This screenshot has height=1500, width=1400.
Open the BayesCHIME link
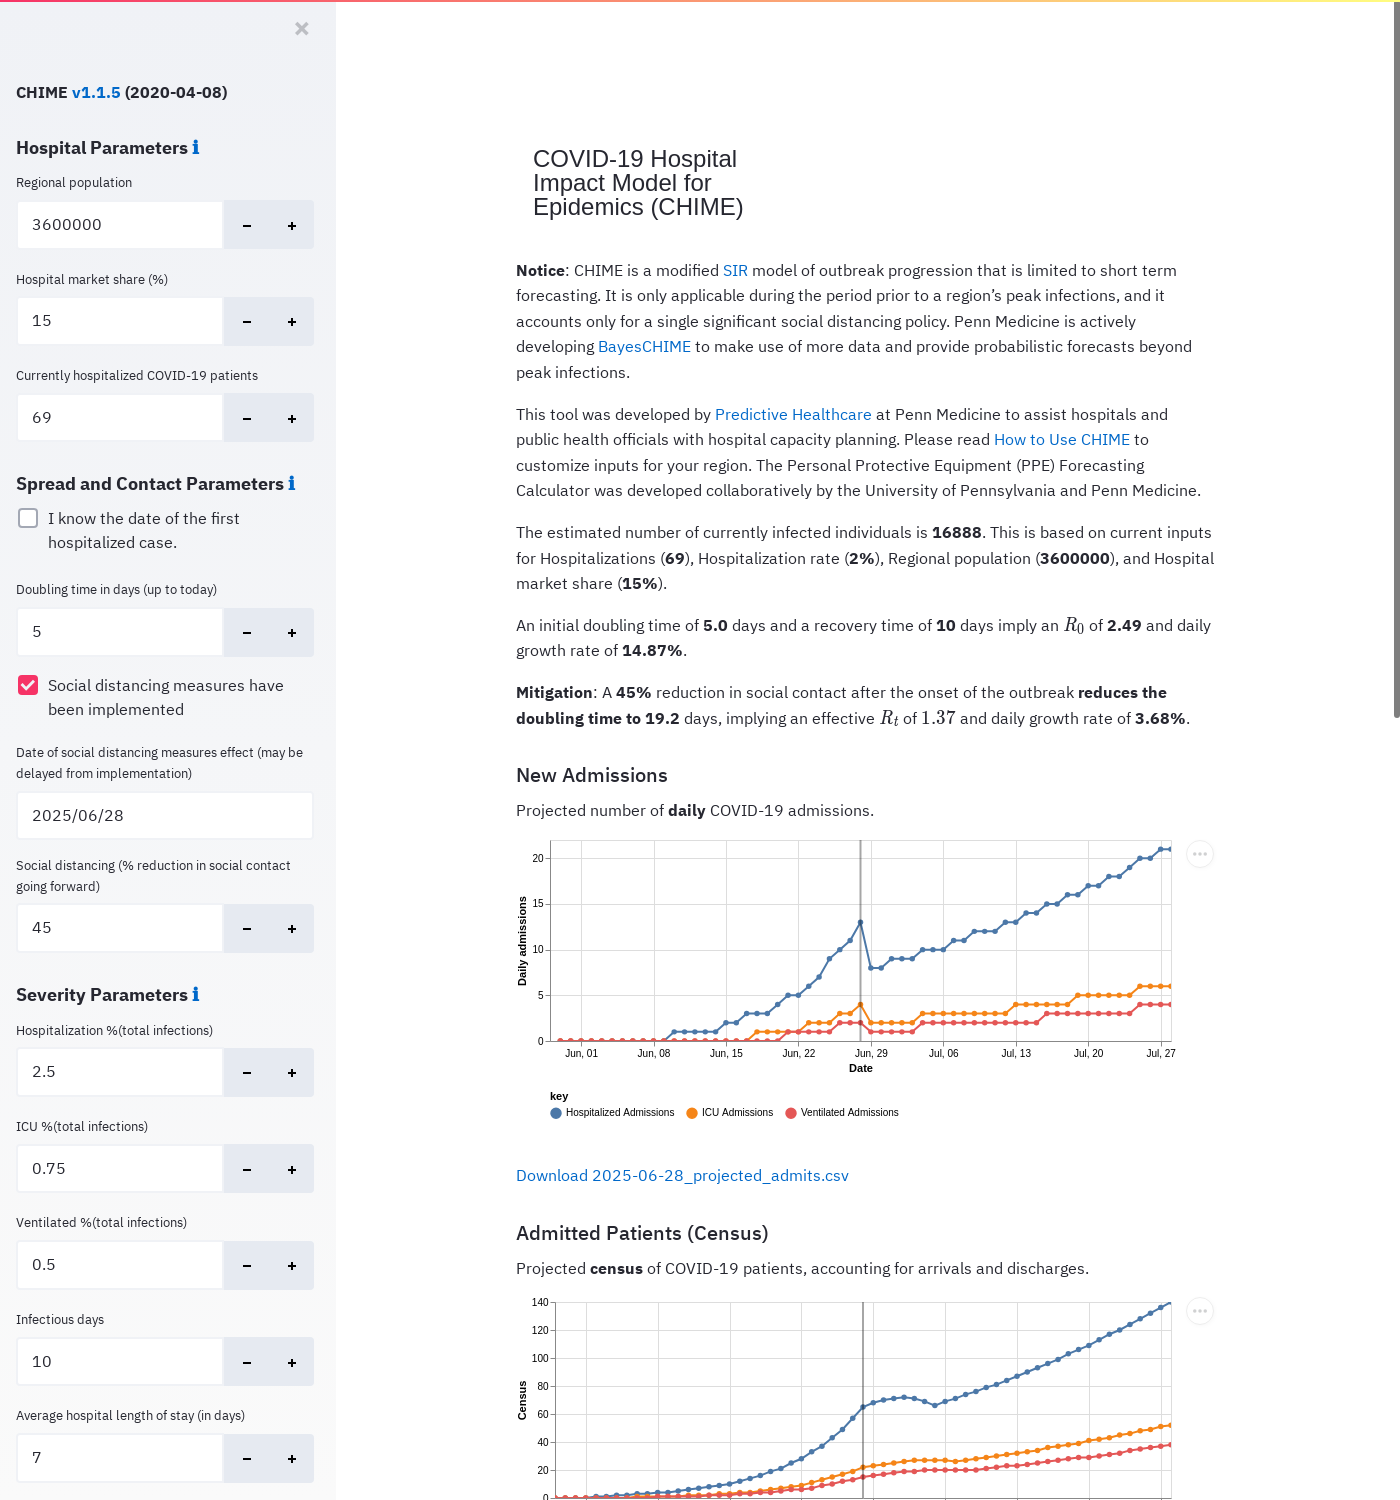click(x=644, y=347)
